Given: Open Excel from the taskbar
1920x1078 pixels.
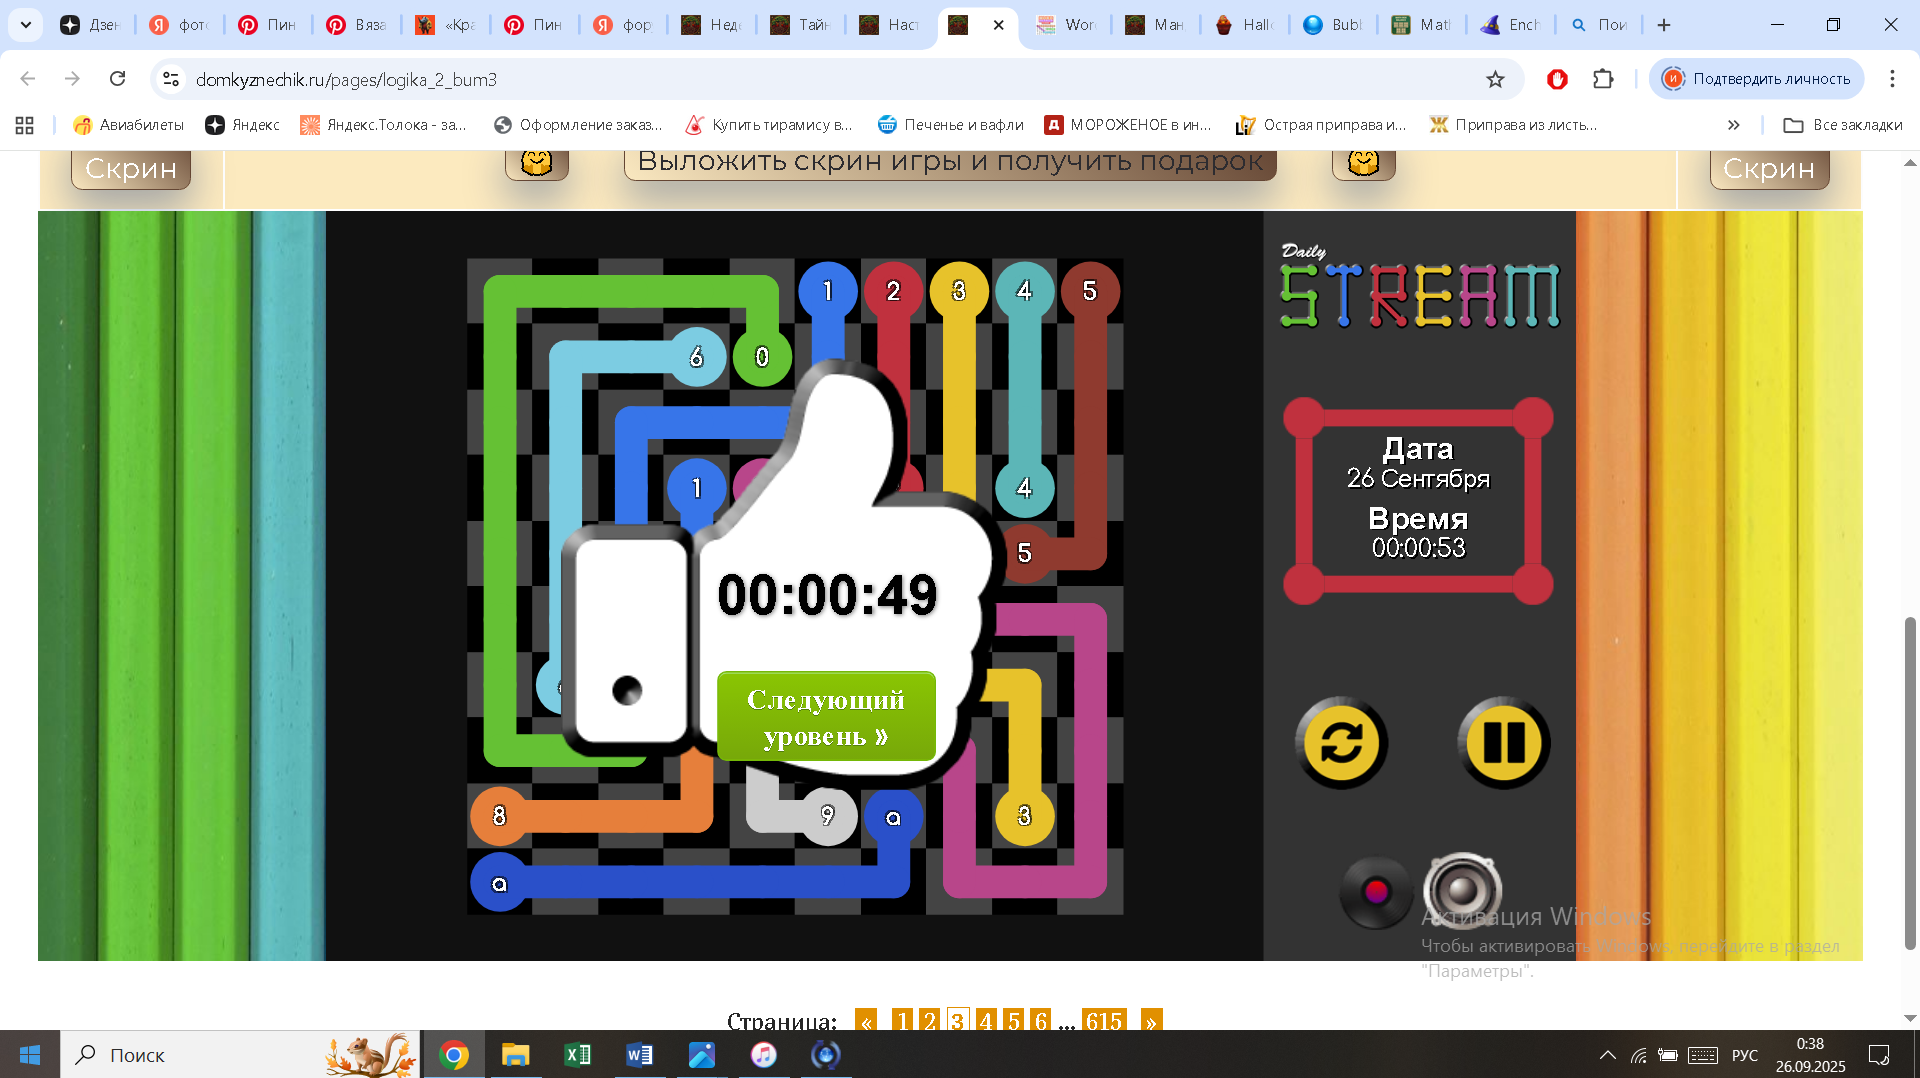Looking at the screenshot, I should [578, 1055].
